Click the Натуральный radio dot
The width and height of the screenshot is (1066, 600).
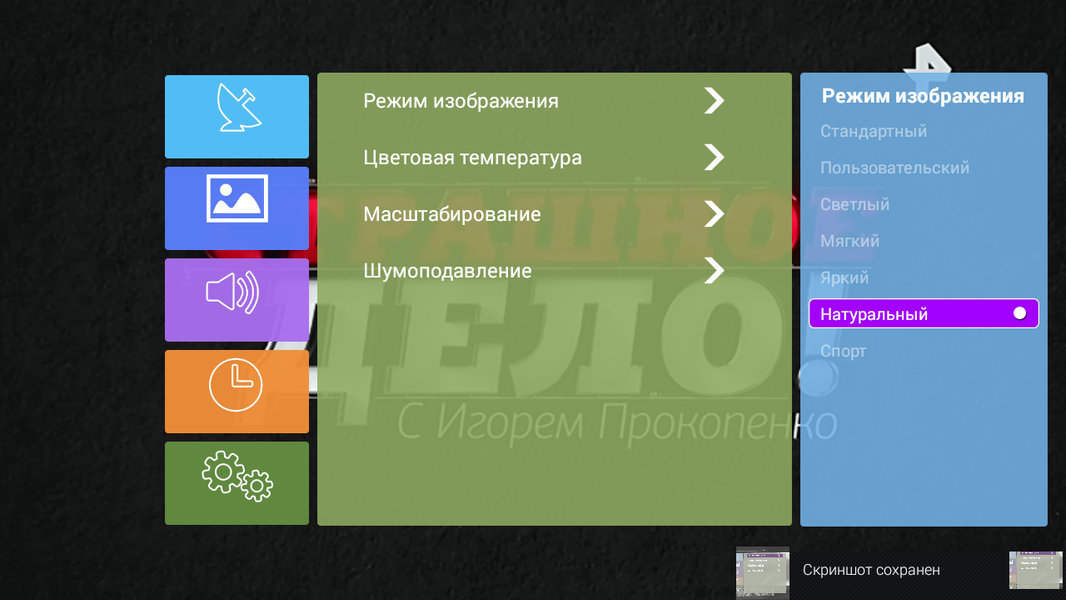1019,313
